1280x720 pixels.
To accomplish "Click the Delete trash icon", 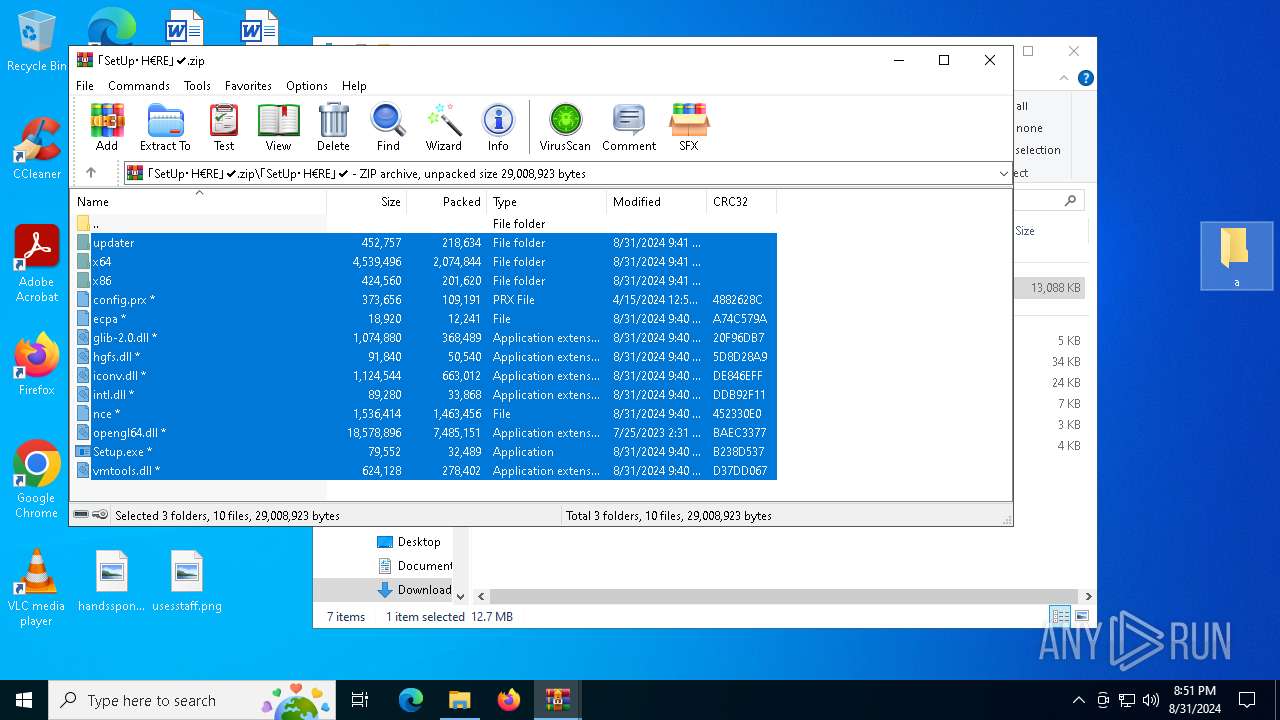I will 333,127.
